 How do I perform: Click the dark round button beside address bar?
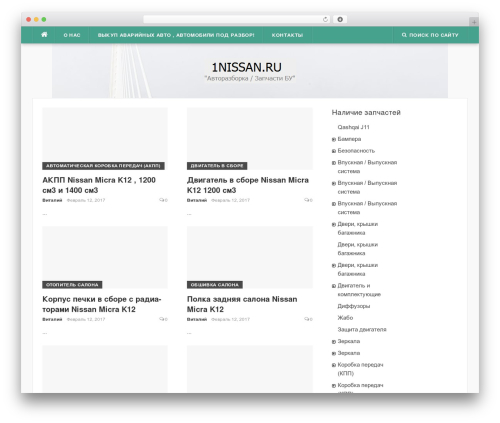(340, 19)
